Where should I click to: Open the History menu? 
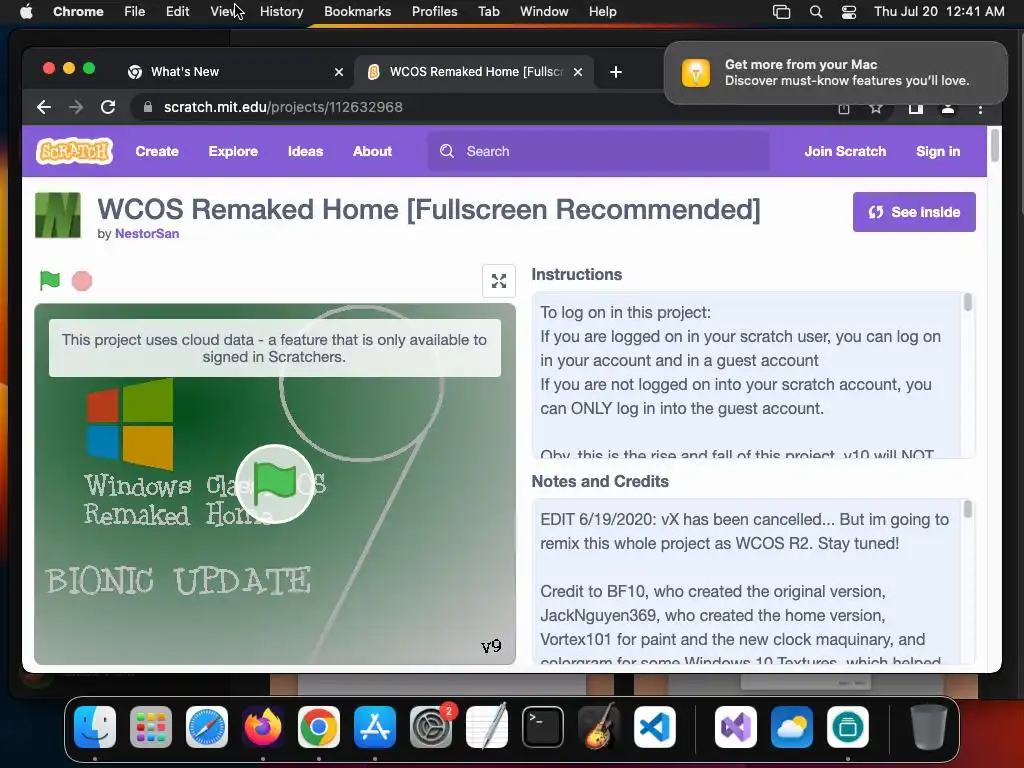pos(281,11)
